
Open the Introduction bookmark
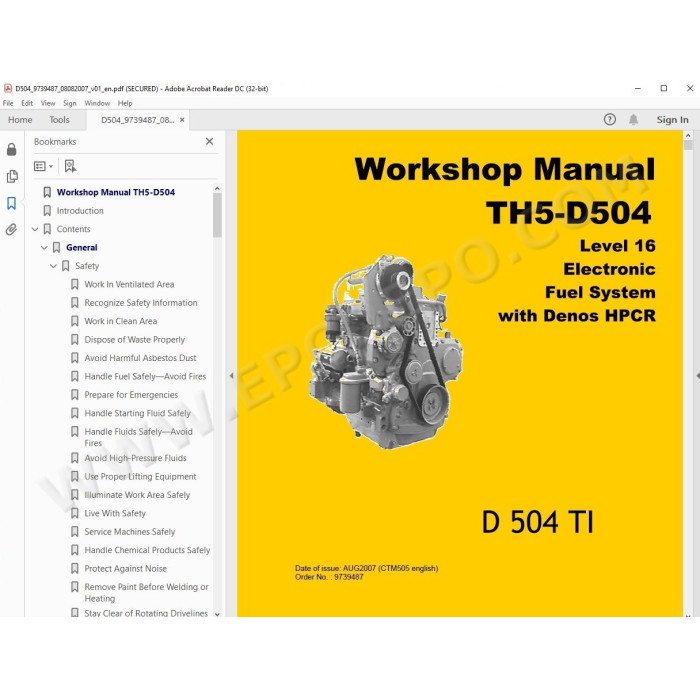(80, 211)
